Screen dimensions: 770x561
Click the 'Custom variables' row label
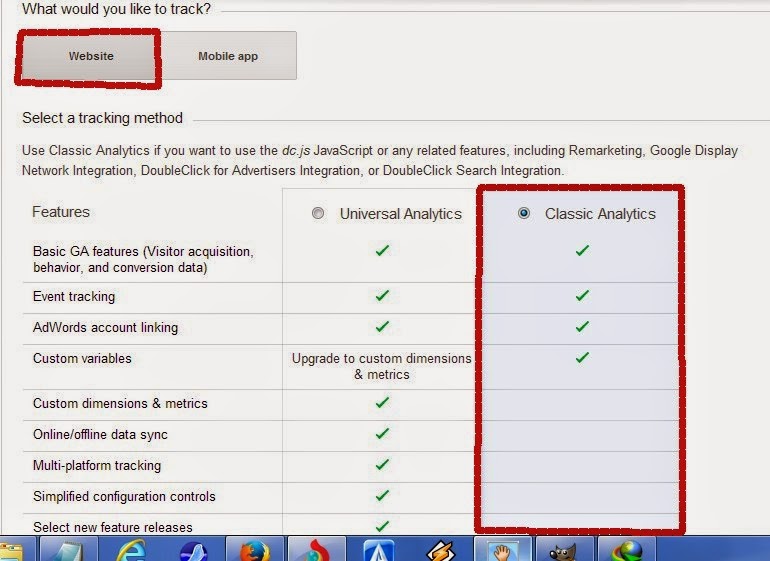click(82, 359)
